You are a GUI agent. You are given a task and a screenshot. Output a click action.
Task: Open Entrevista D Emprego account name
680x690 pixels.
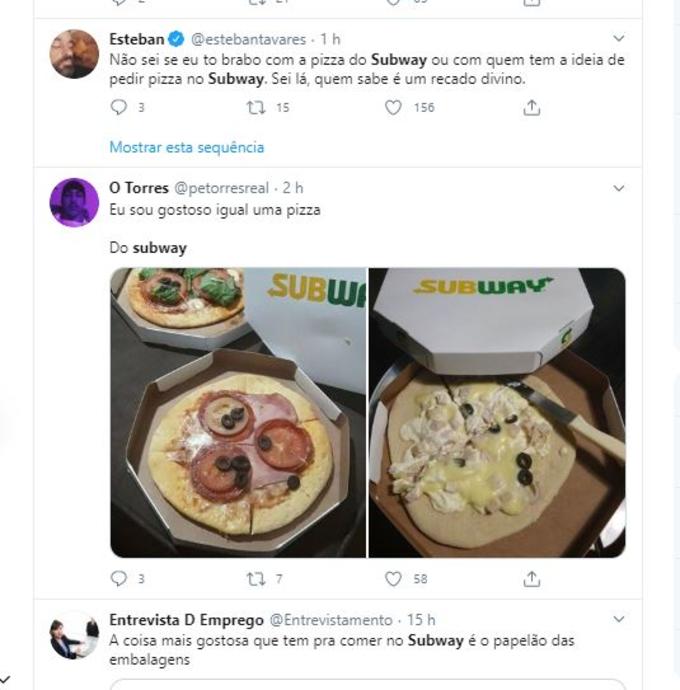click(x=186, y=620)
